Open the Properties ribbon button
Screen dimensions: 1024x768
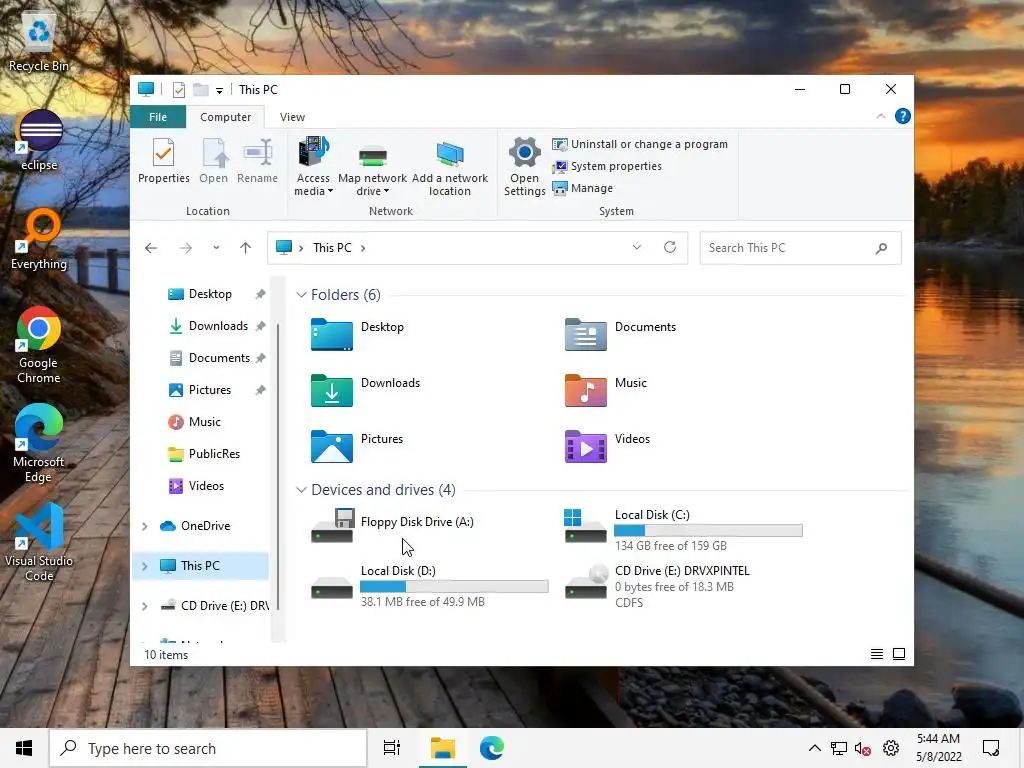click(163, 160)
